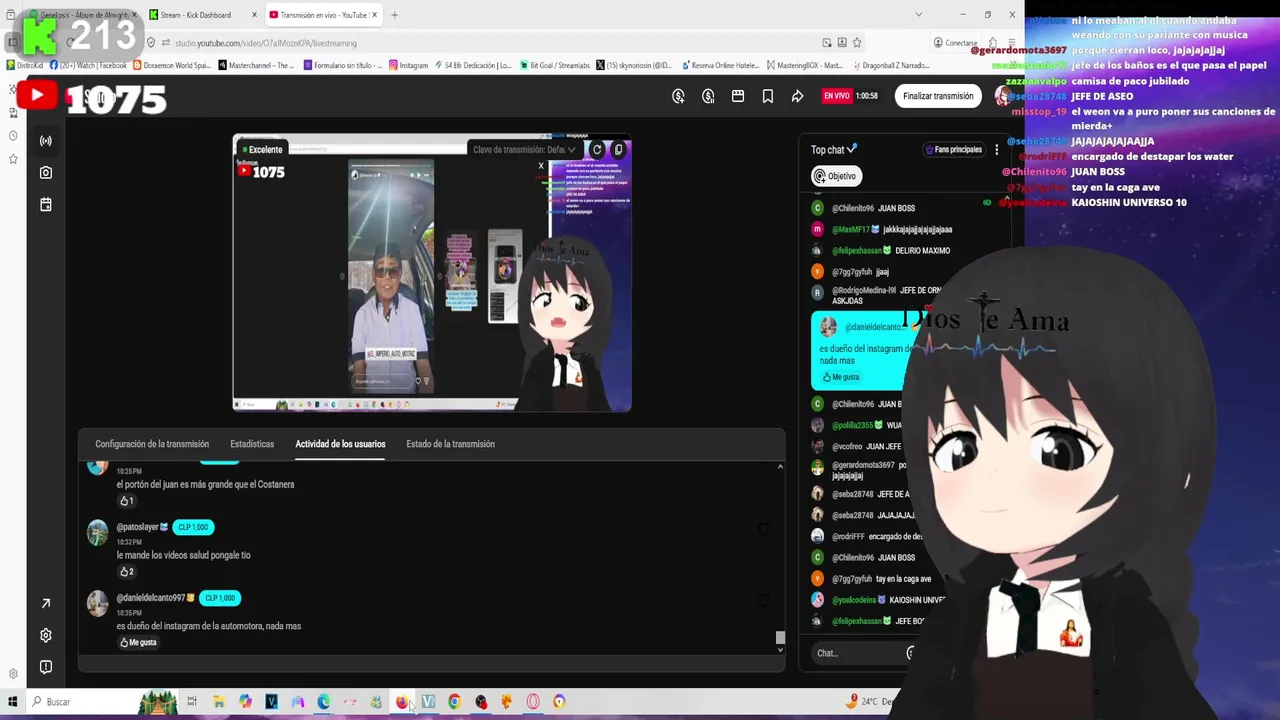Select Transmisión en vivo - YouTube browser tab
The width and height of the screenshot is (1280, 720).
(x=323, y=15)
